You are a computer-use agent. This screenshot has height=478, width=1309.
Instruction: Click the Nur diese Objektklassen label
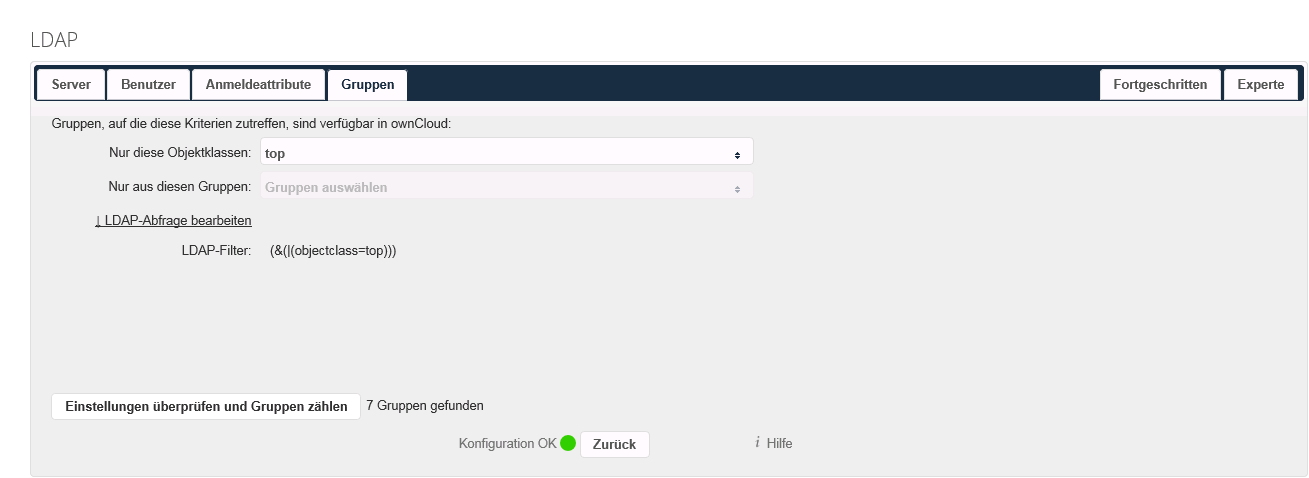[180, 153]
